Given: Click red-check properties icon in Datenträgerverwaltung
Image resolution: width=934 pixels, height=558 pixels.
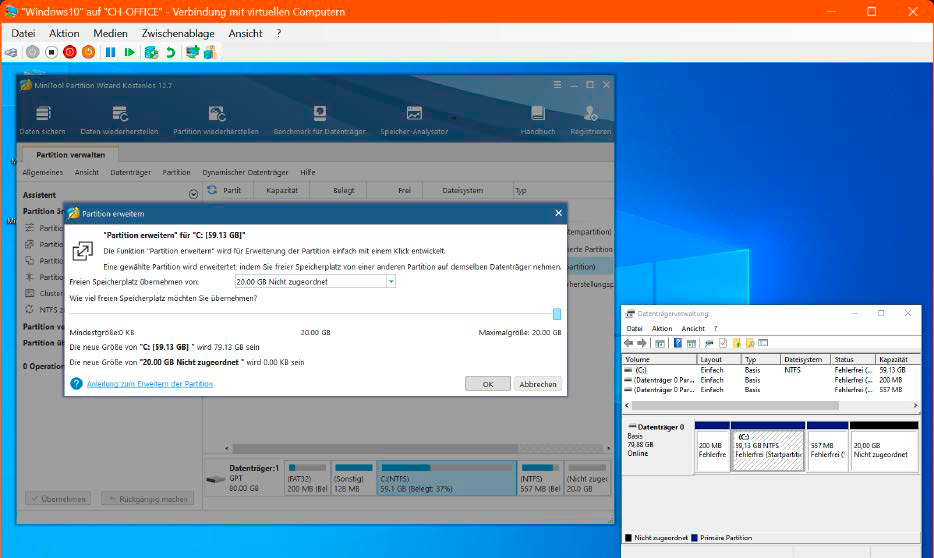Looking at the screenshot, I should click(x=723, y=343).
